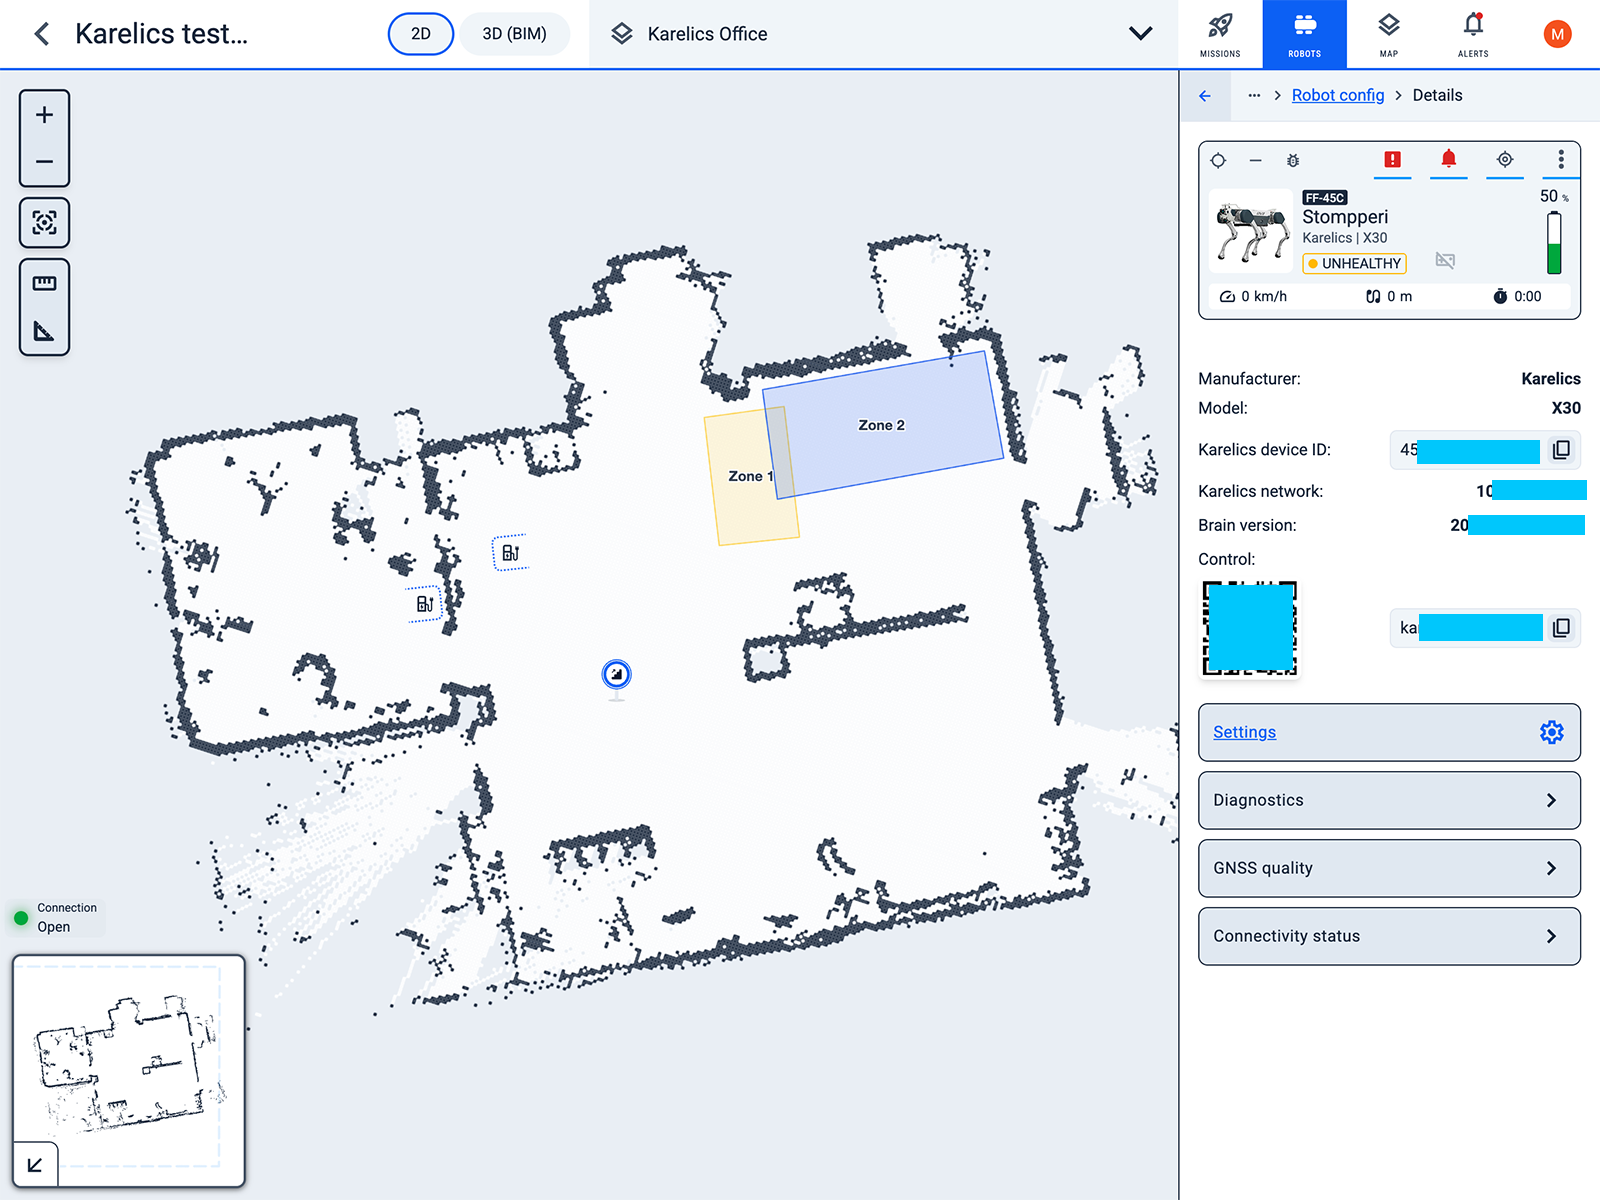The image size is (1600, 1200).
Task: Open the robot error alert icon
Action: pos(1392,160)
